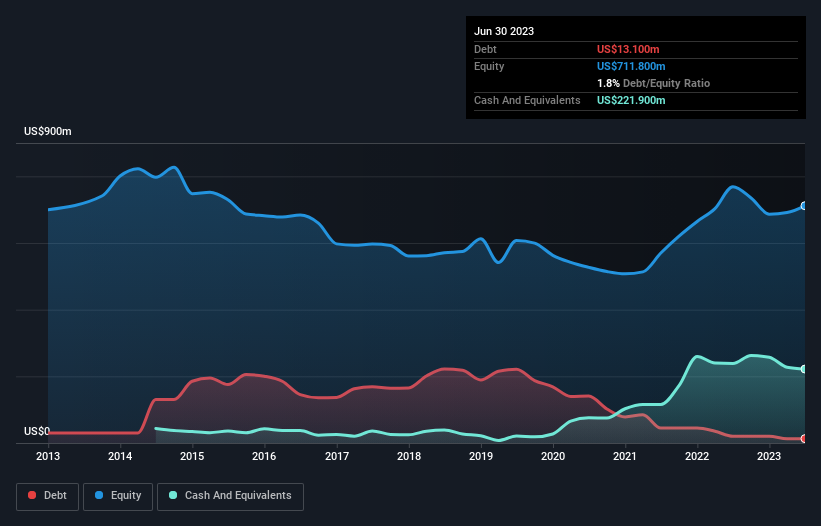Toggle the Cash And Equivalents legend button
This screenshot has width=821, height=526.
click(230, 496)
